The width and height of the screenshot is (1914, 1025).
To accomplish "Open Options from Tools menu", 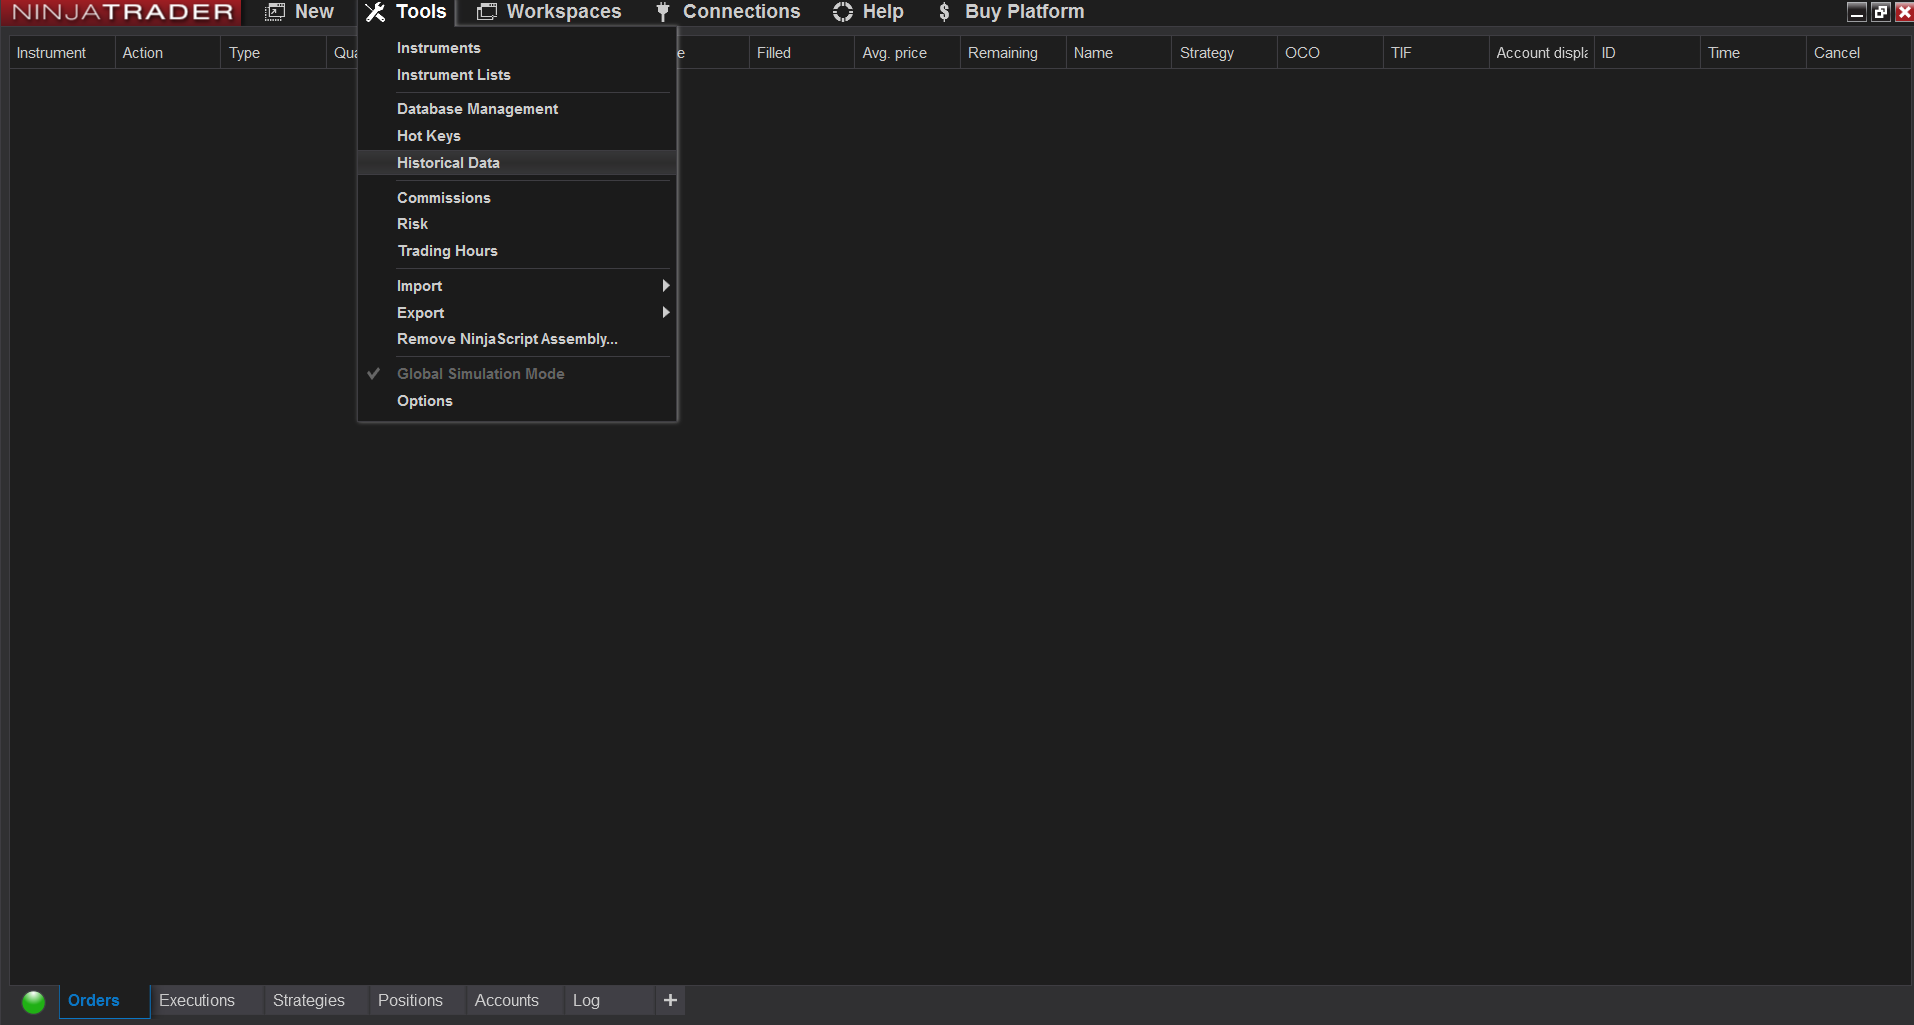I will click(517, 401).
